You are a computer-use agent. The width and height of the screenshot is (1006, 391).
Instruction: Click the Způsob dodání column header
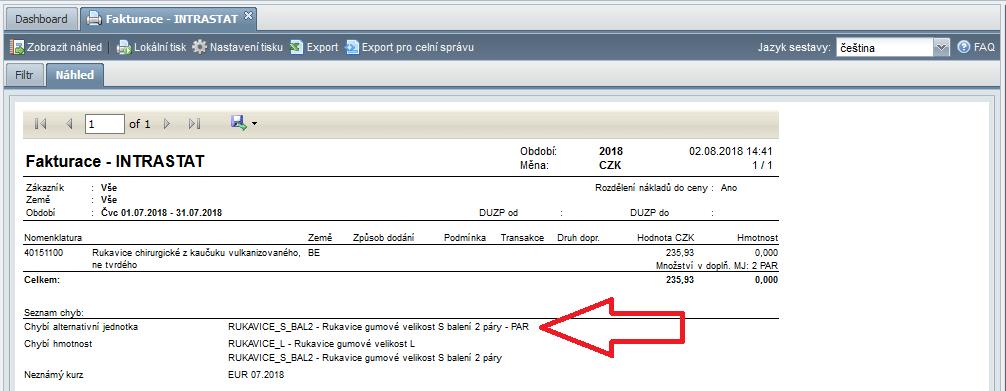tap(384, 238)
